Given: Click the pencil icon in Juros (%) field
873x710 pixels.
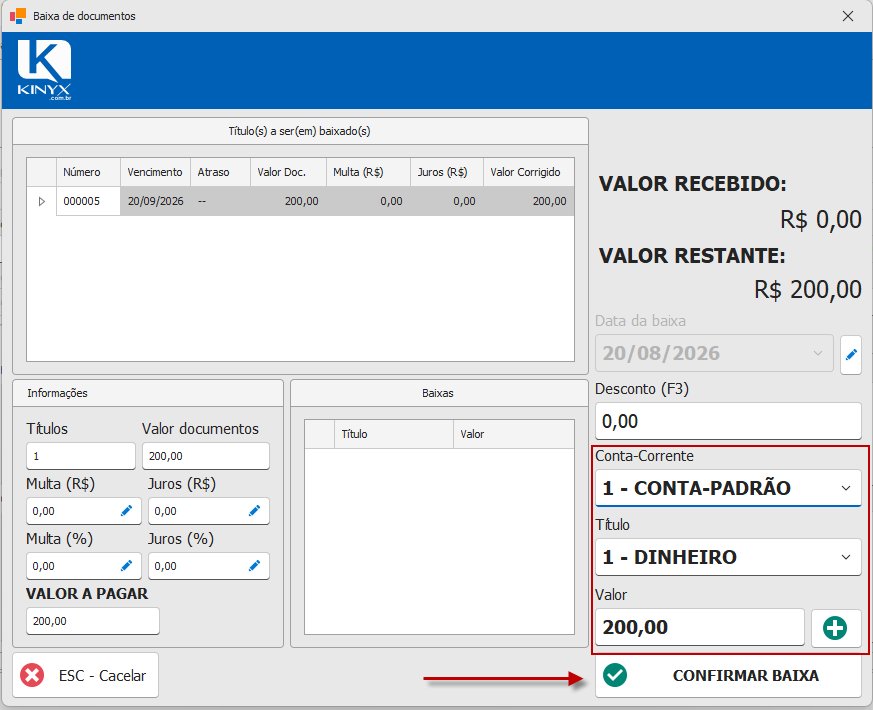Looking at the screenshot, I should (254, 566).
